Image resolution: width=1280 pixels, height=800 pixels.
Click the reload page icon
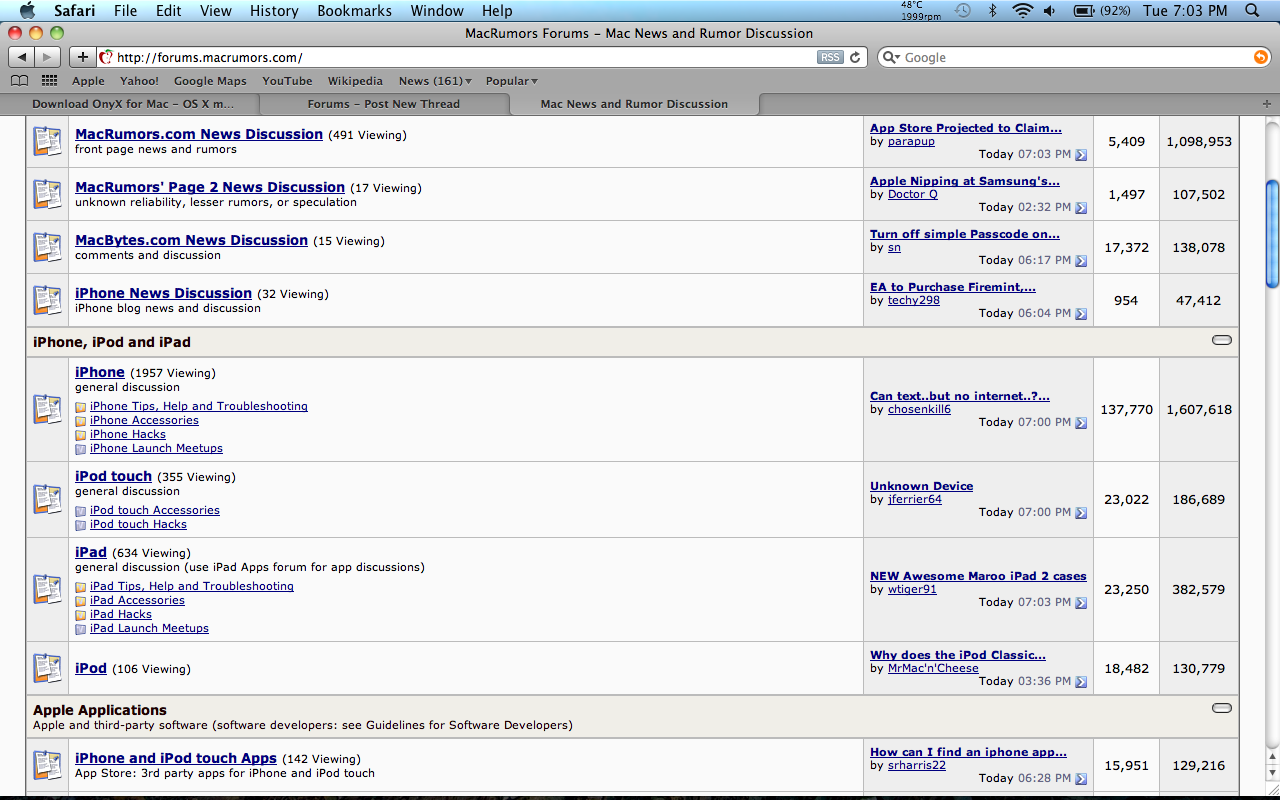[855, 57]
